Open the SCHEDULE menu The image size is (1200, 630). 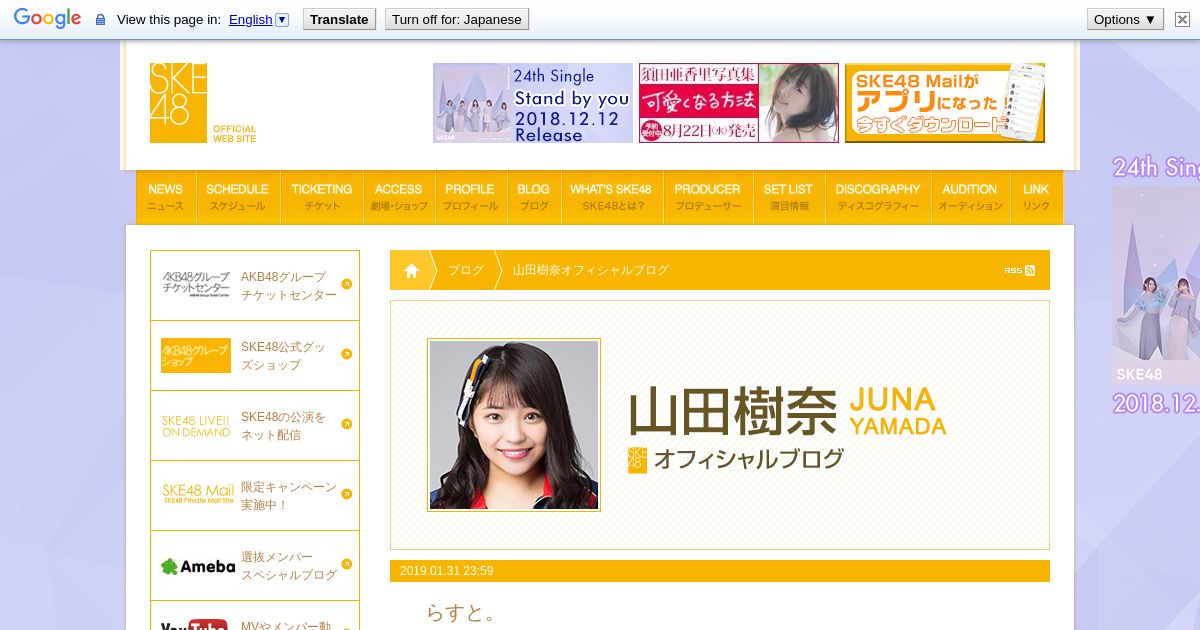tap(237, 197)
